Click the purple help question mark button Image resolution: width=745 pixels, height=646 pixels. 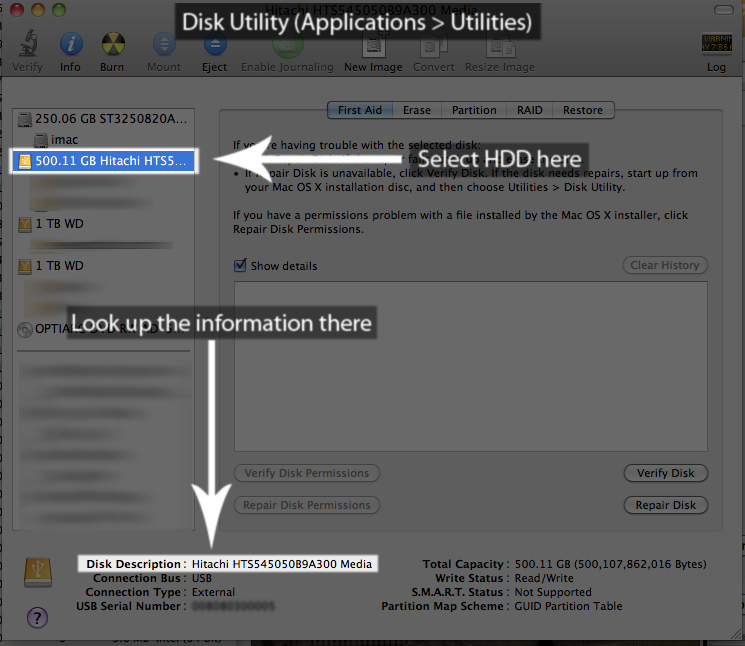(x=38, y=618)
